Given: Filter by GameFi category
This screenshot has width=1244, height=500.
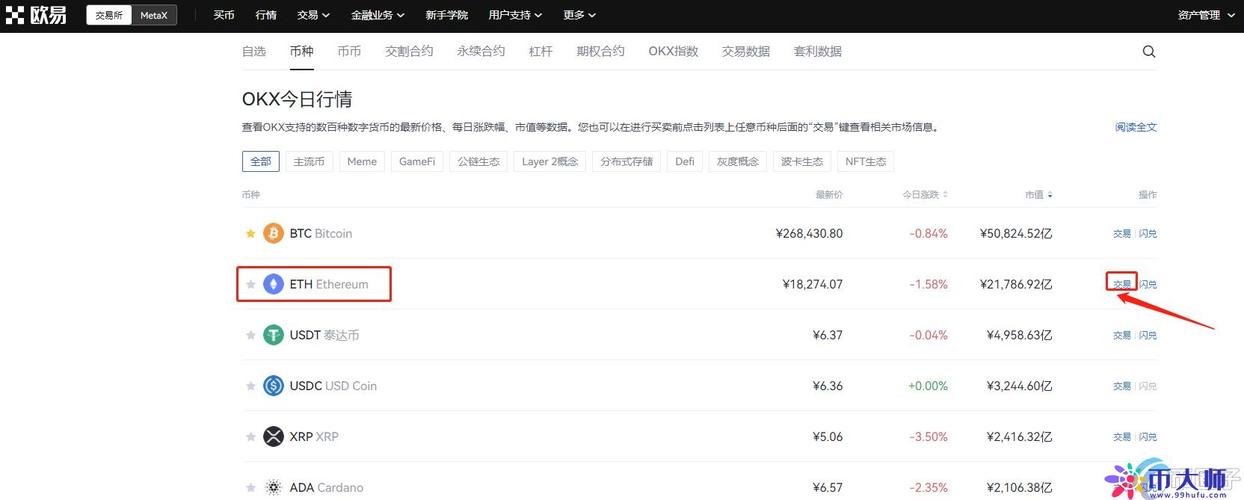Looking at the screenshot, I should [x=417, y=161].
